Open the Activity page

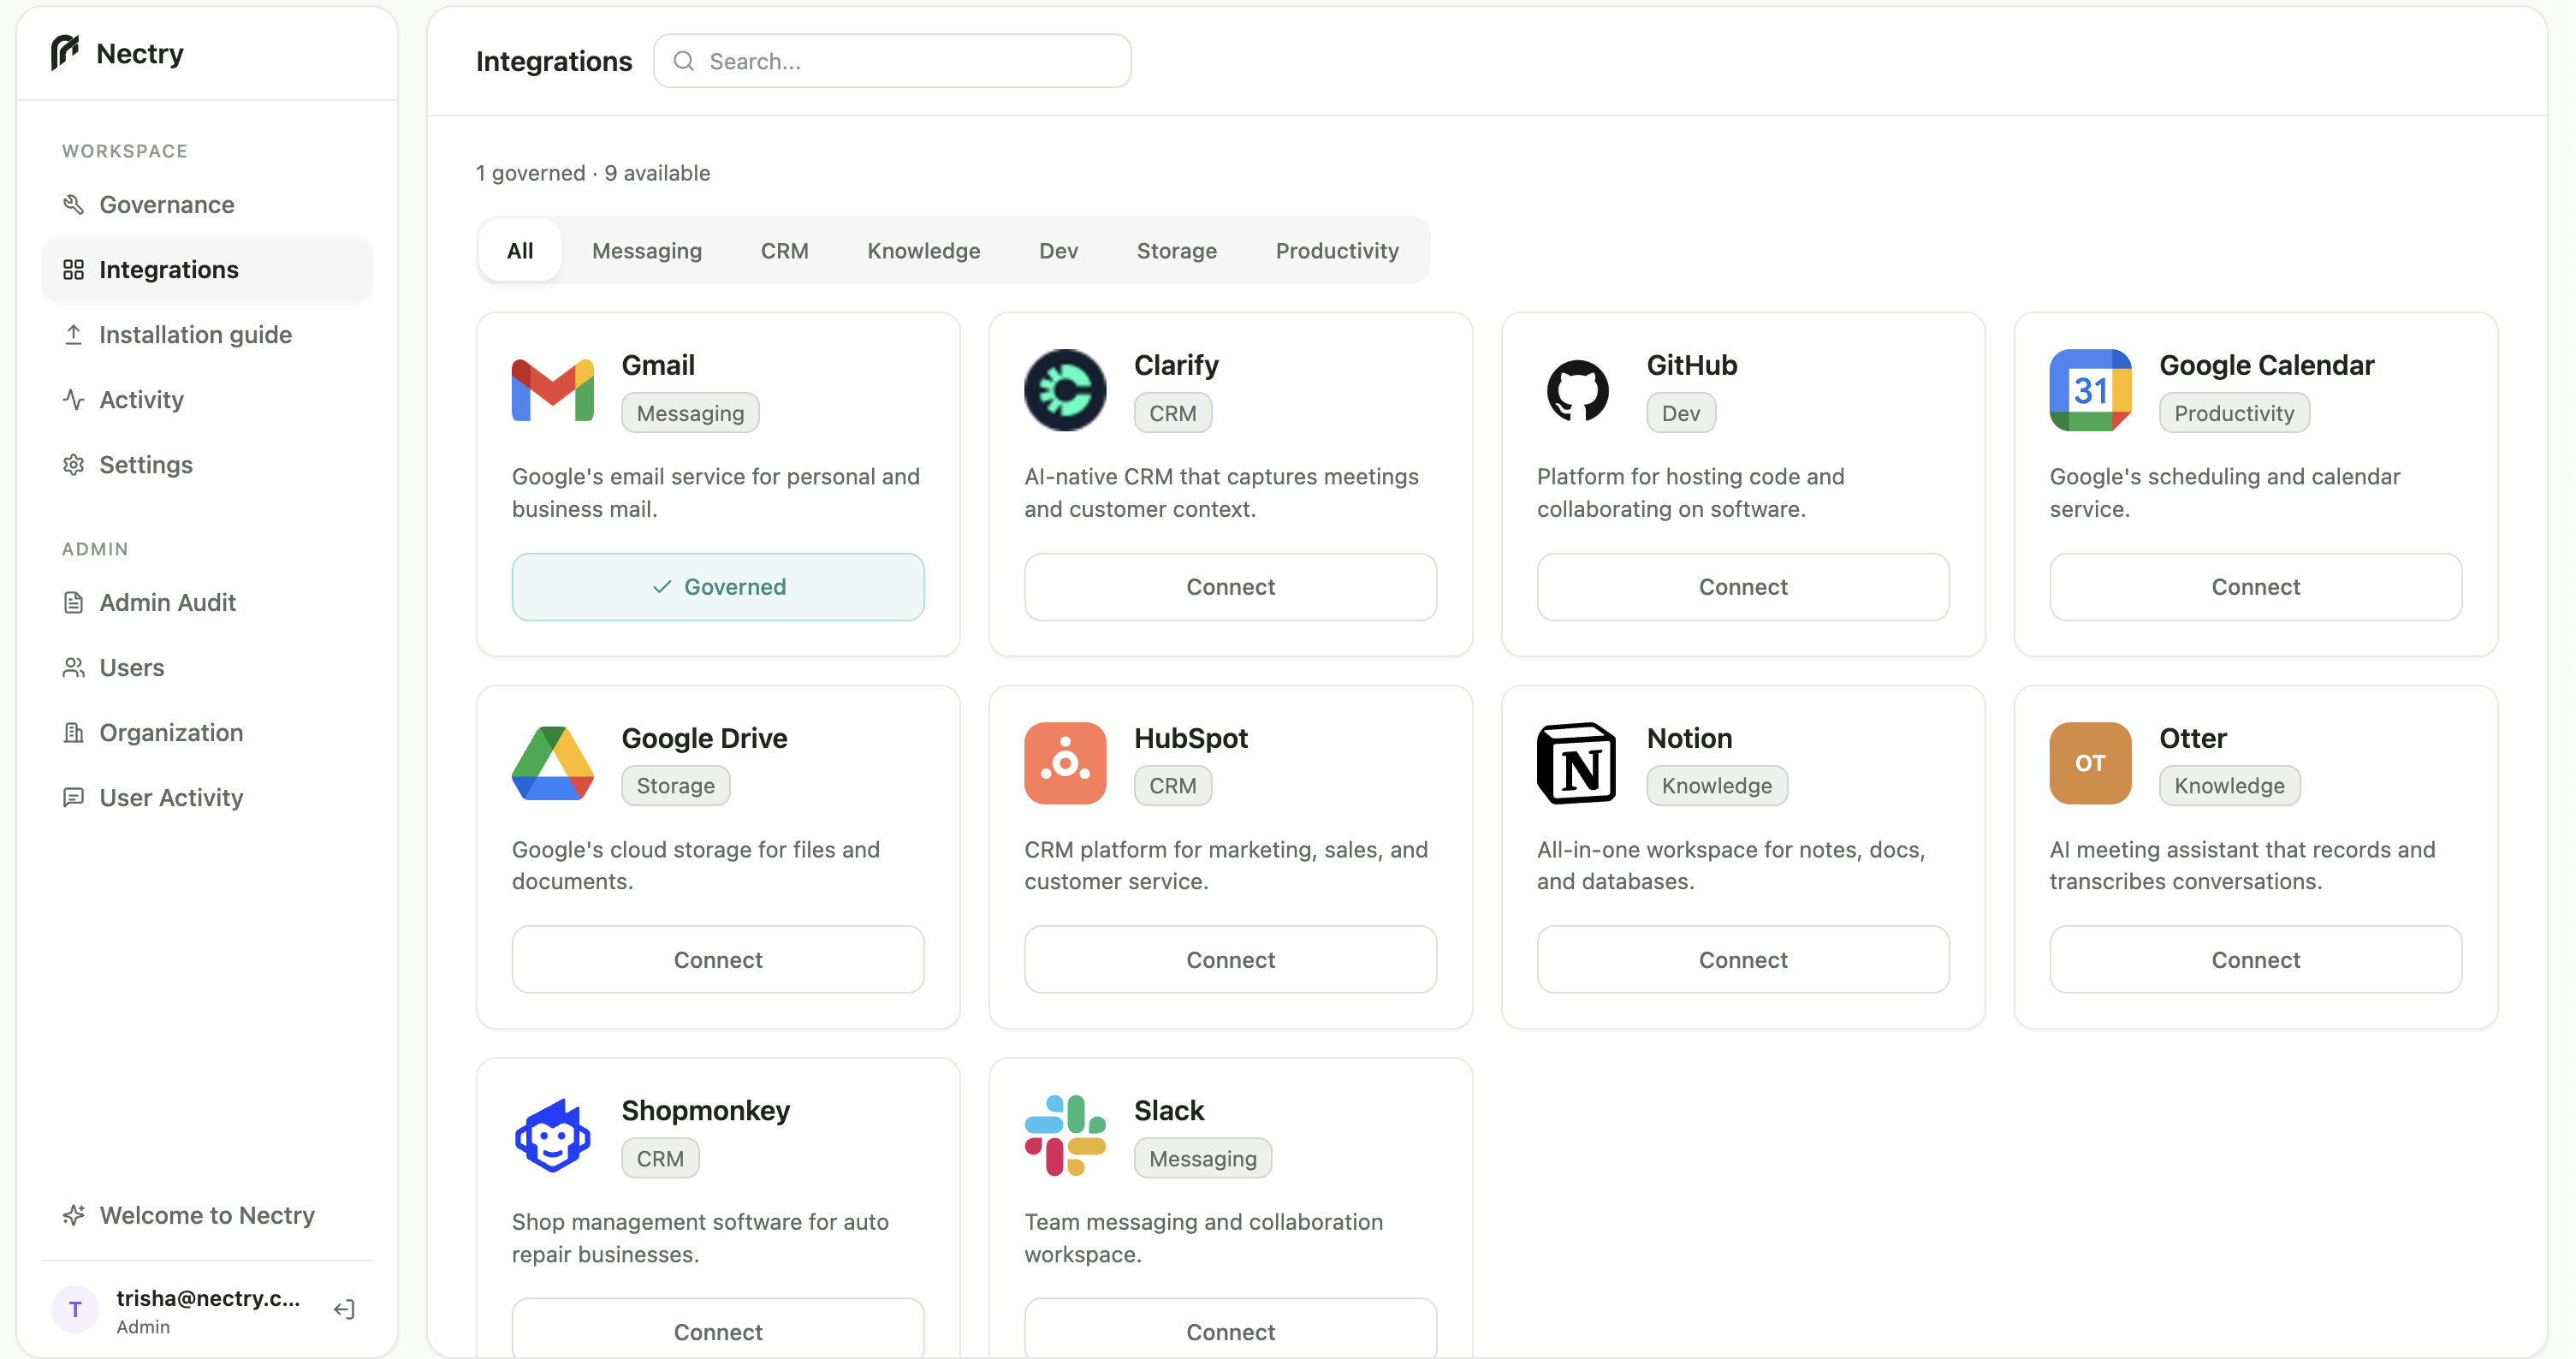pos(207,399)
